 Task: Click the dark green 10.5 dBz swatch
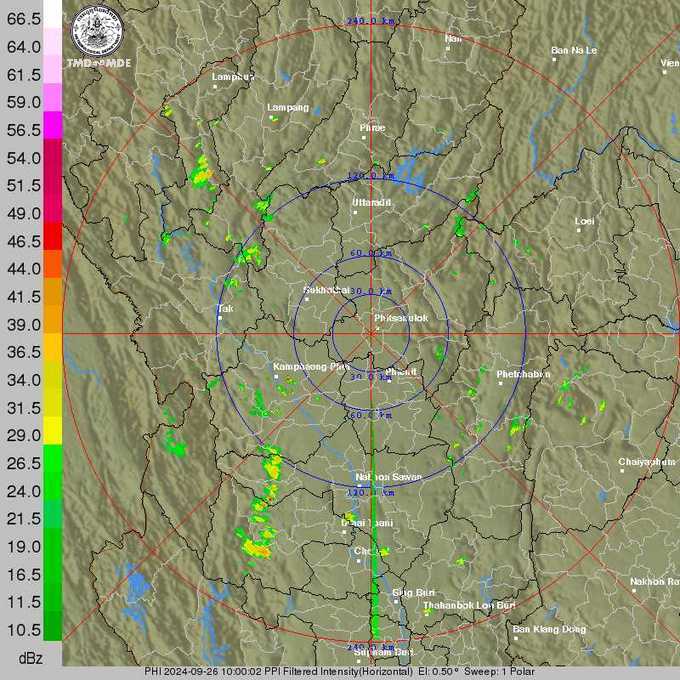(x=52, y=625)
